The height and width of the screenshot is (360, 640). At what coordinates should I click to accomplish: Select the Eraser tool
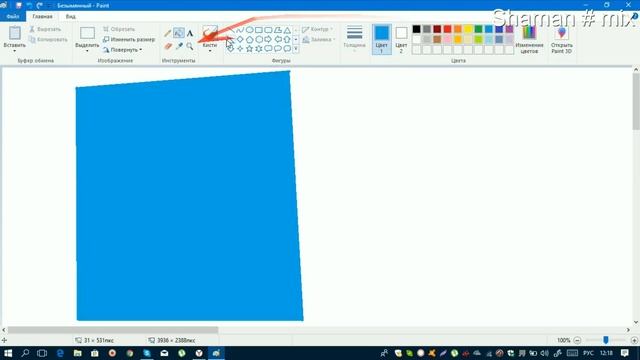point(168,47)
